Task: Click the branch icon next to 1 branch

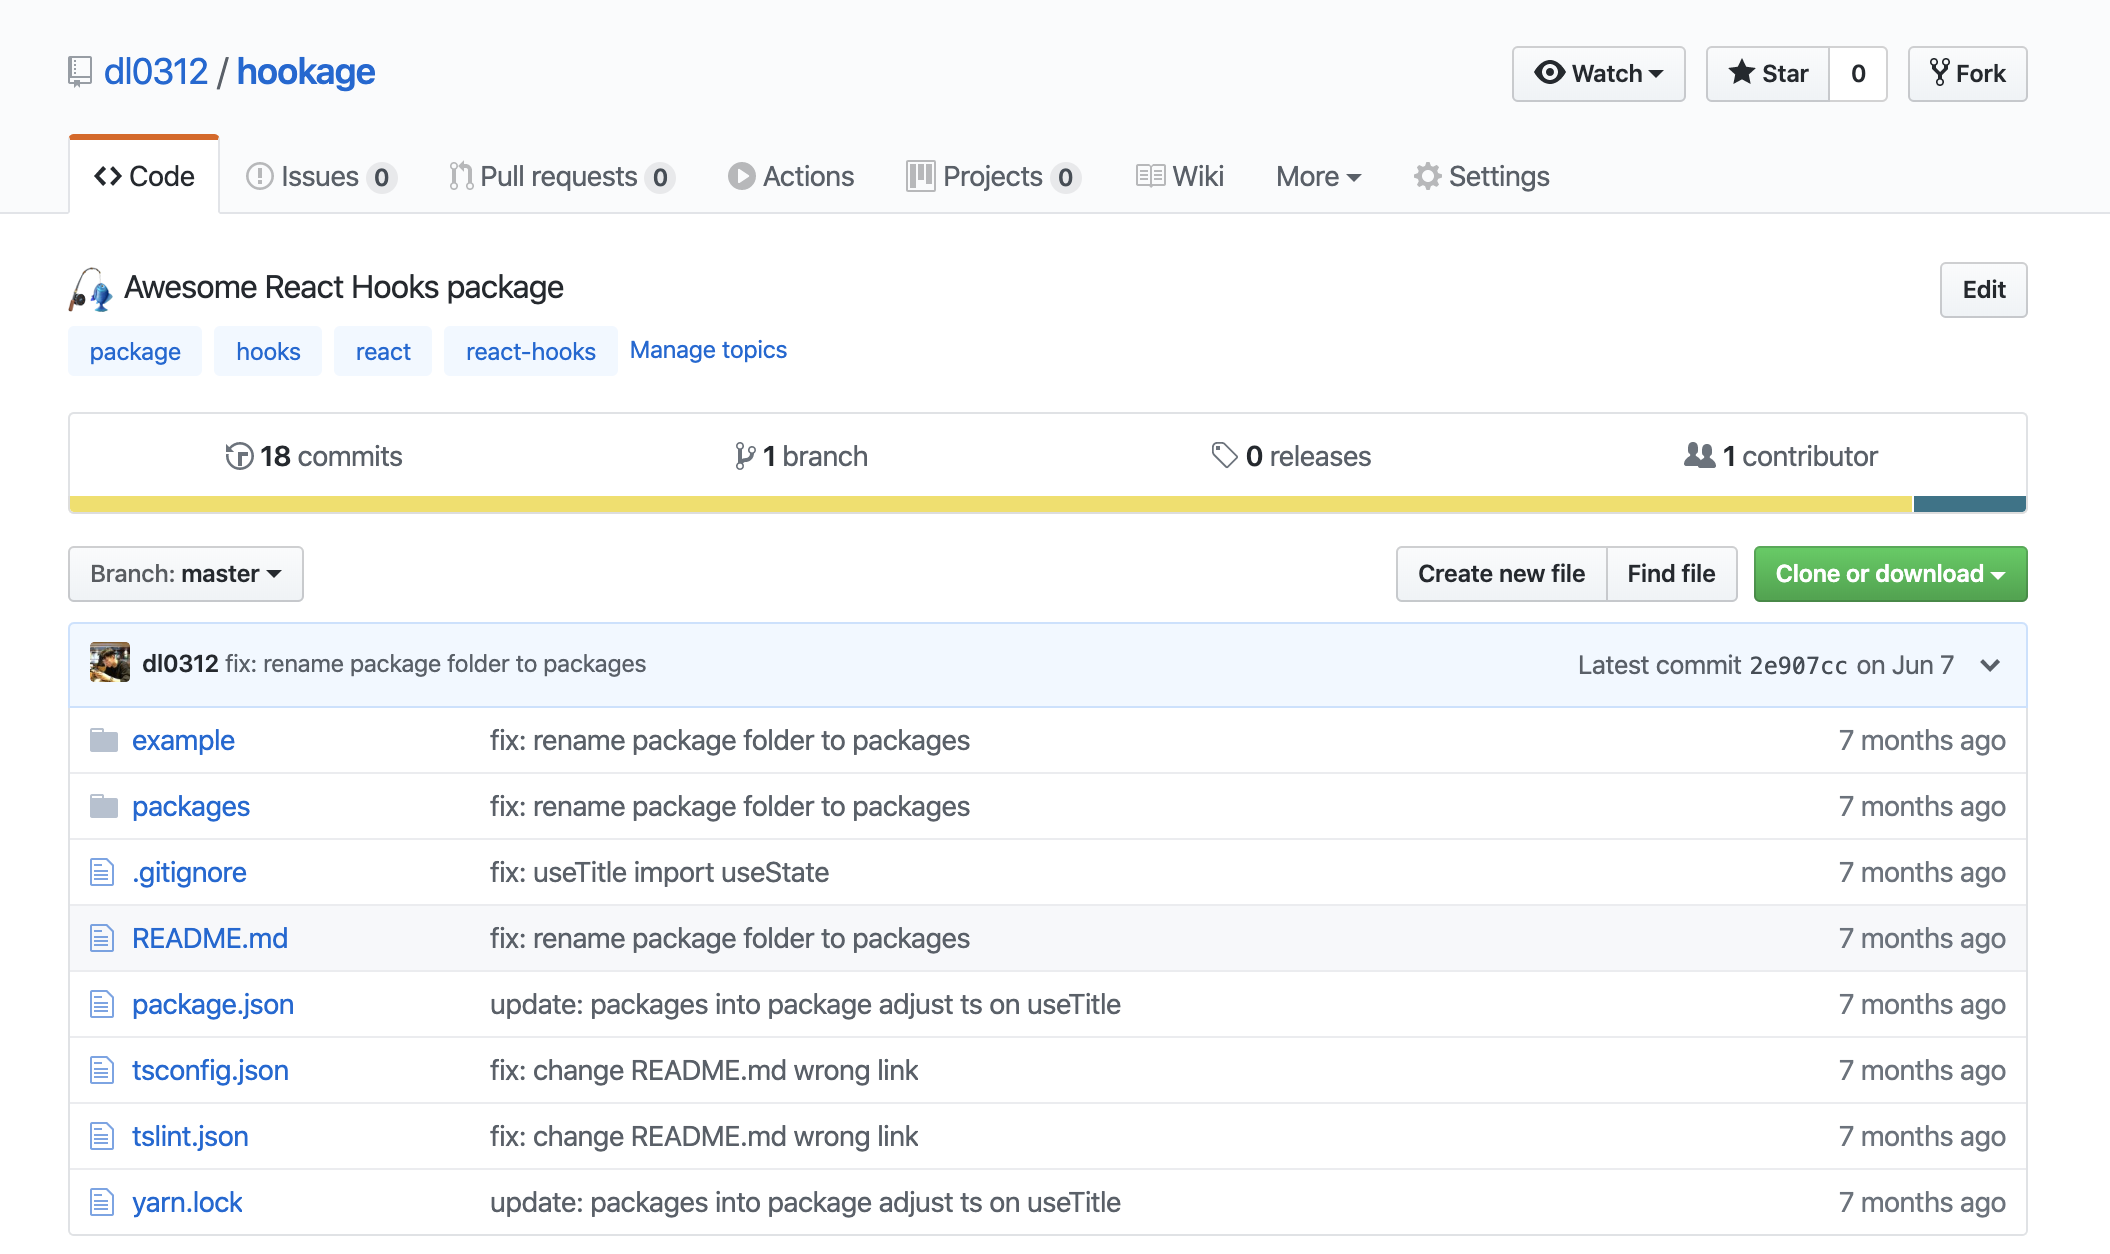Action: click(744, 456)
